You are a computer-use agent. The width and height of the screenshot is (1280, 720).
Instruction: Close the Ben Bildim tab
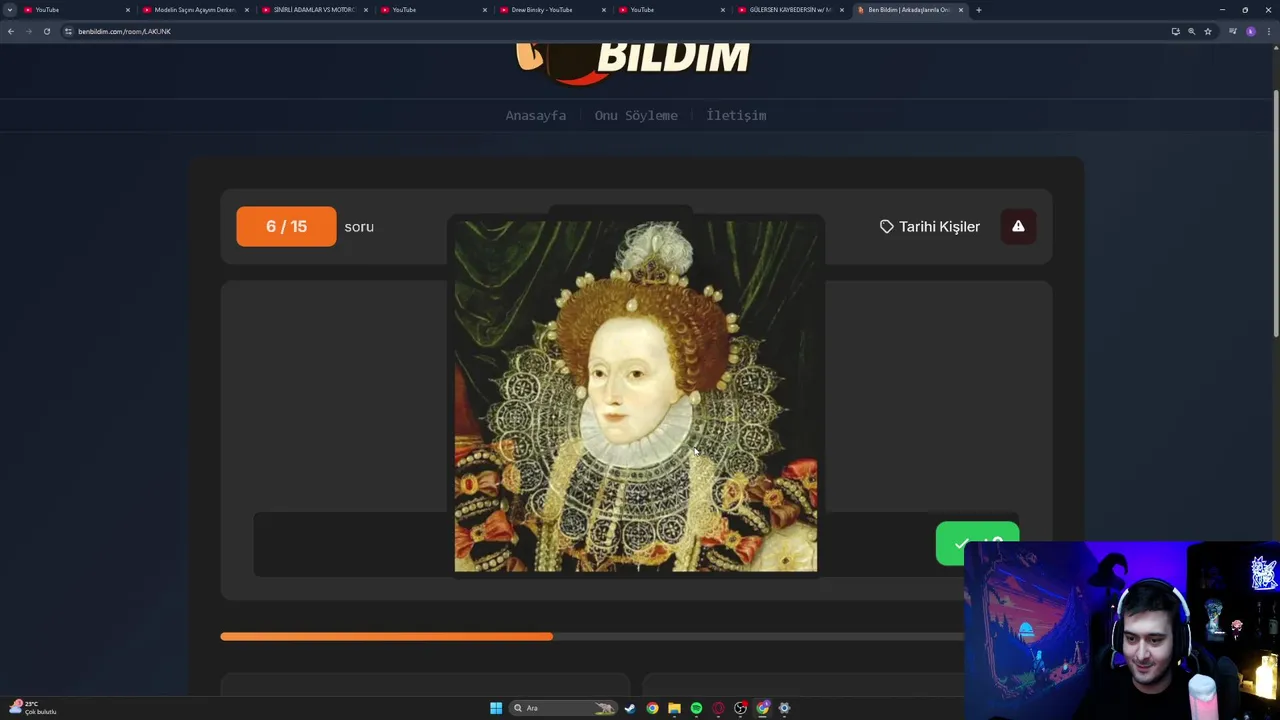click(960, 10)
